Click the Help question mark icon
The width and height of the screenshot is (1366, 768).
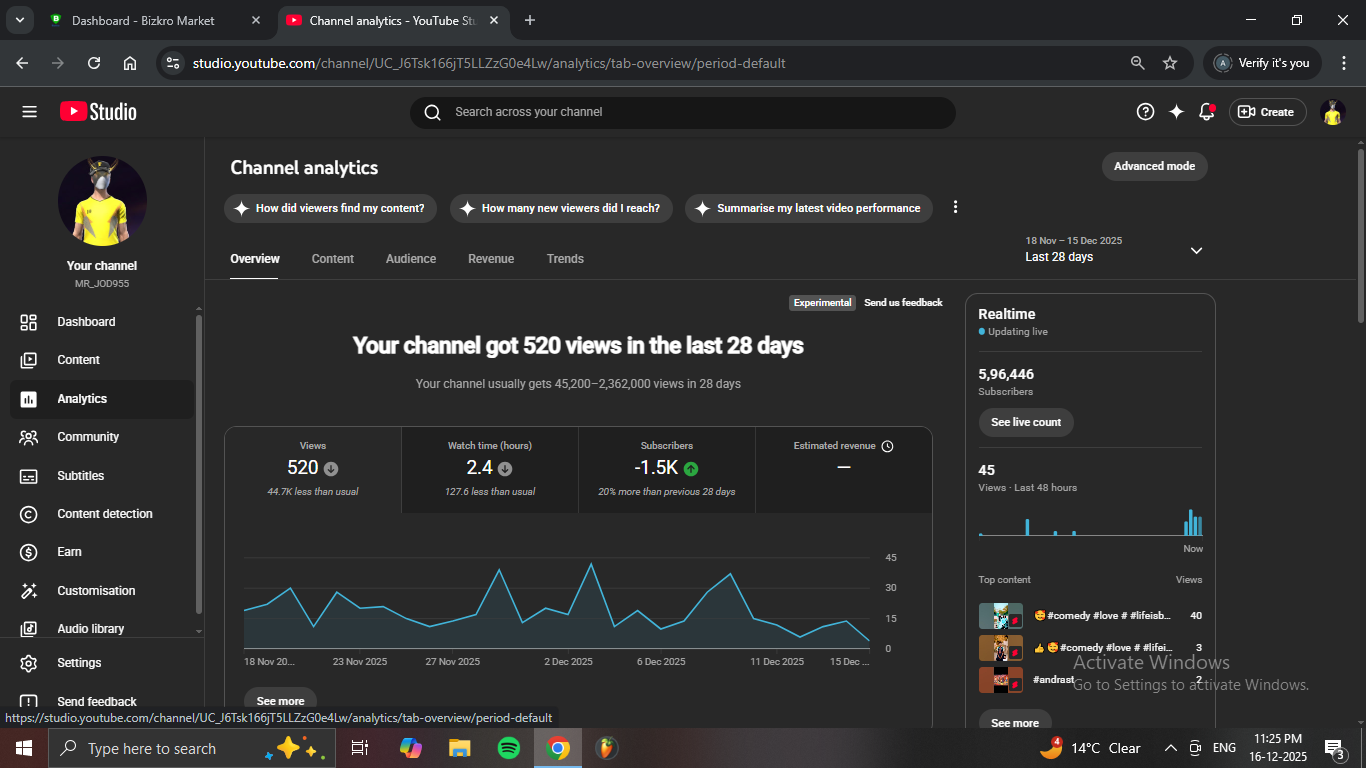[x=1145, y=112]
